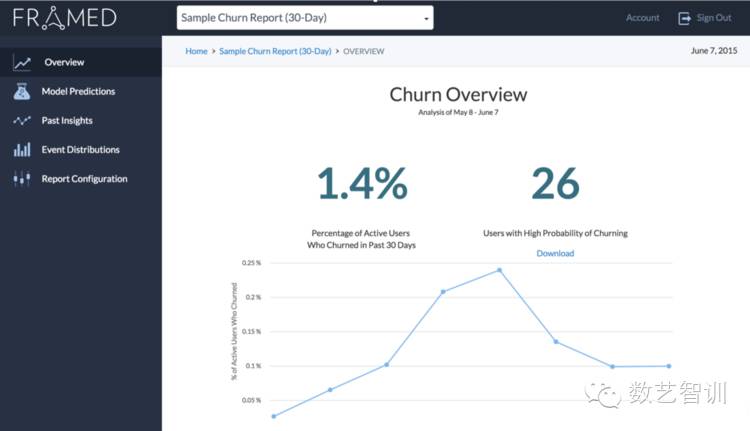Open Model Predictions in sidebar

point(81,91)
